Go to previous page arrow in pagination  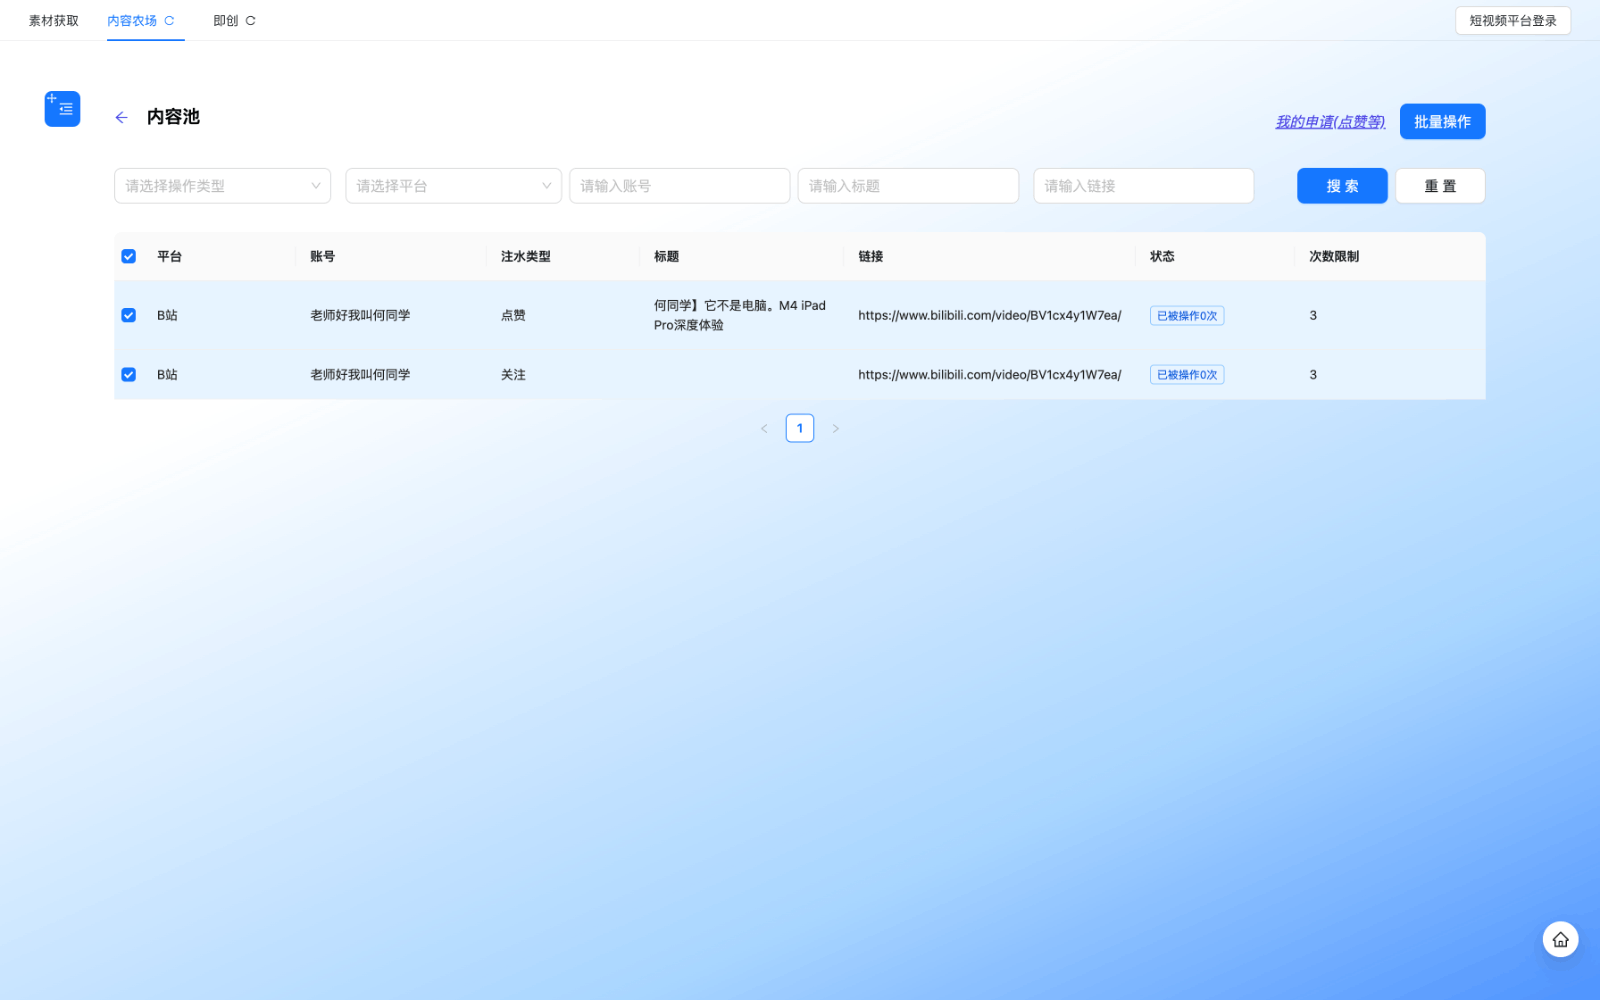[764, 428]
